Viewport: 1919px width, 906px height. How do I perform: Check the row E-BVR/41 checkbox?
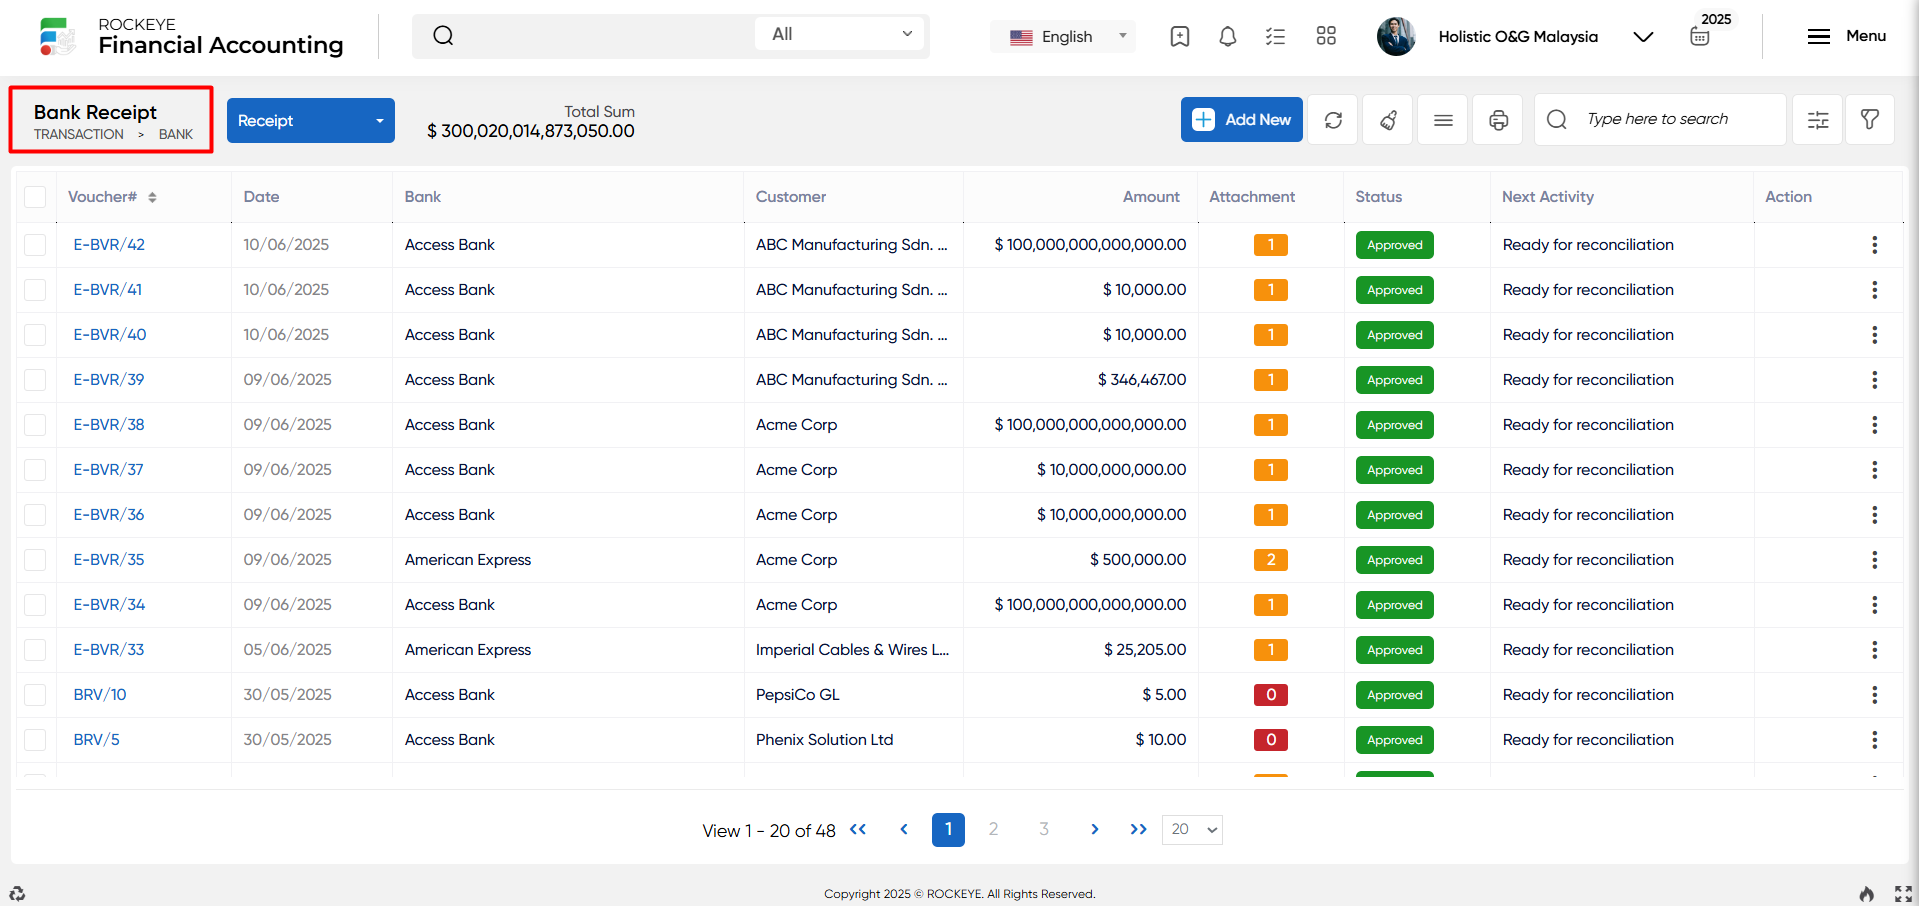(x=35, y=290)
